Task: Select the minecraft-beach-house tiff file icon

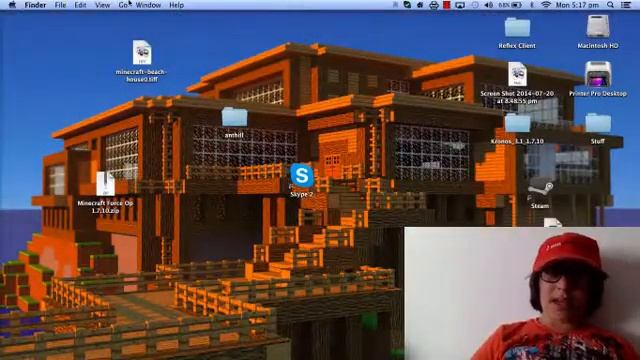Action: (142, 52)
